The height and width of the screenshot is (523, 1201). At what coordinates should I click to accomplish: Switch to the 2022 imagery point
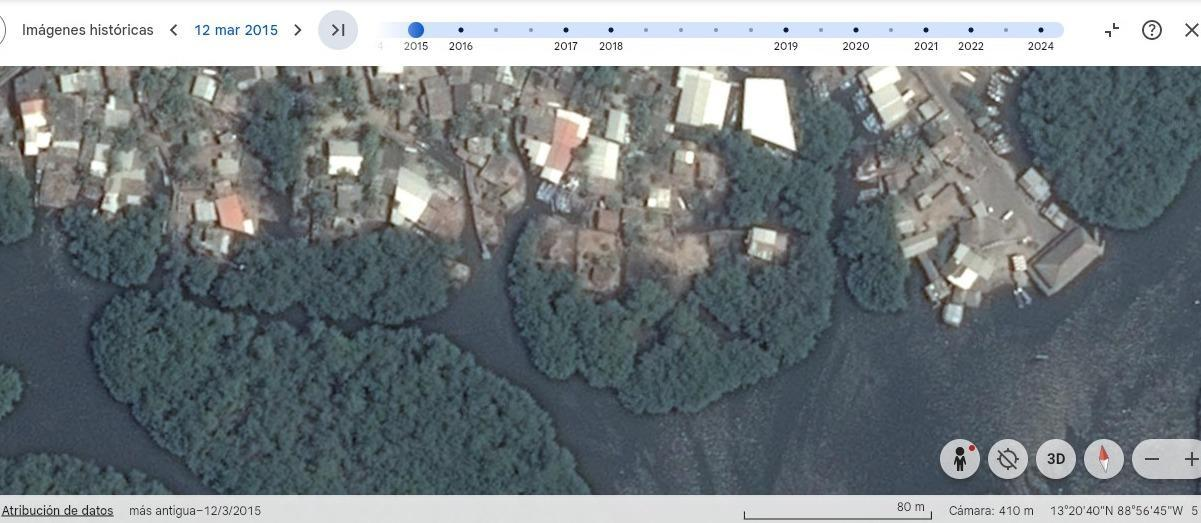(x=971, y=30)
